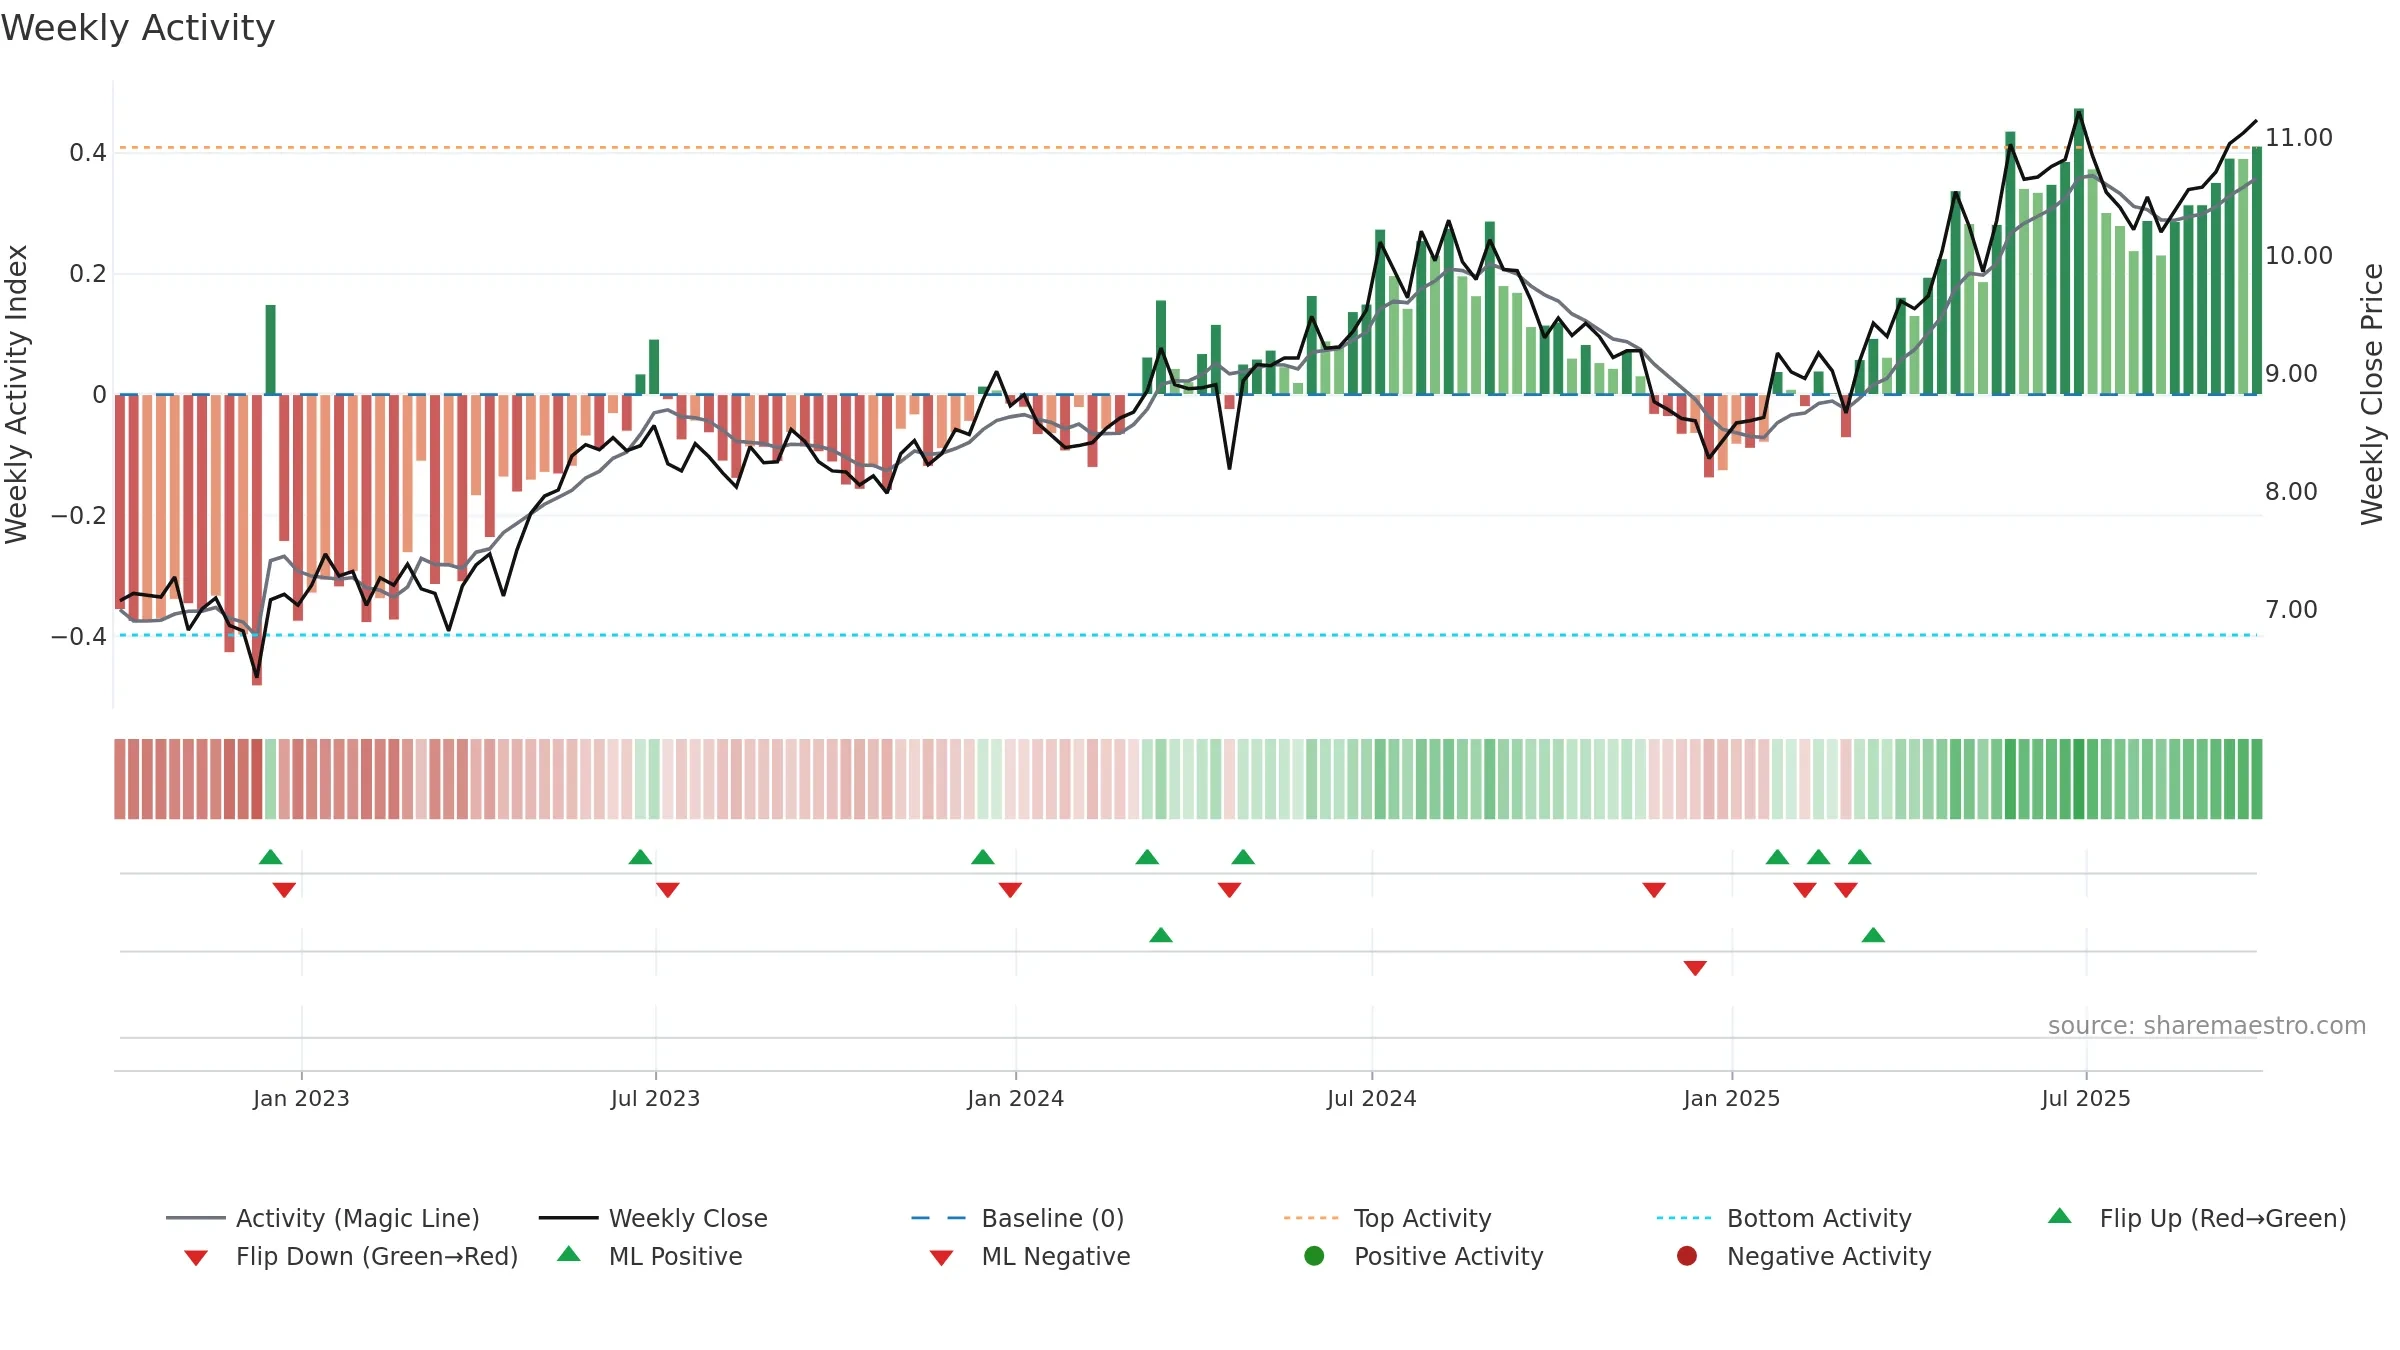The image size is (2400, 1350).
Task: Toggle the Top Activity legend entry
Action: (x=1388, y=1218)
